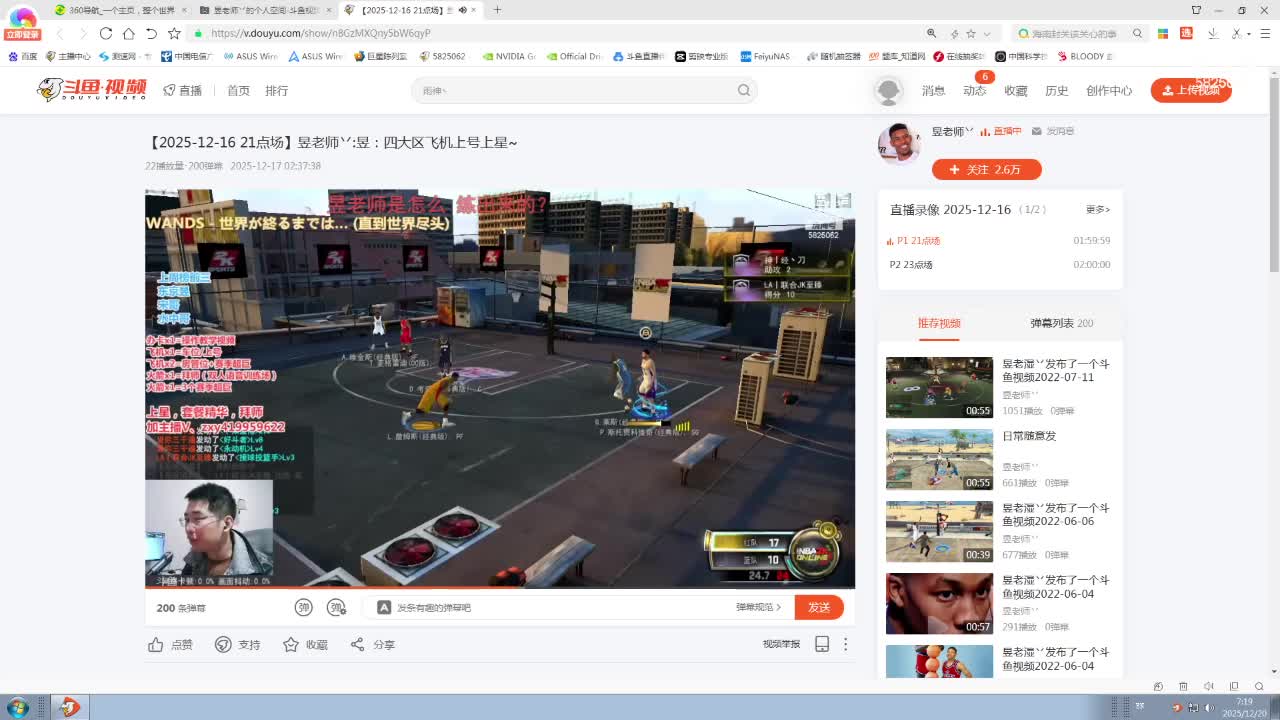This screenshot has width=1280, height=720.
Task: Click the video progress bar
Action: click(500, 587)
